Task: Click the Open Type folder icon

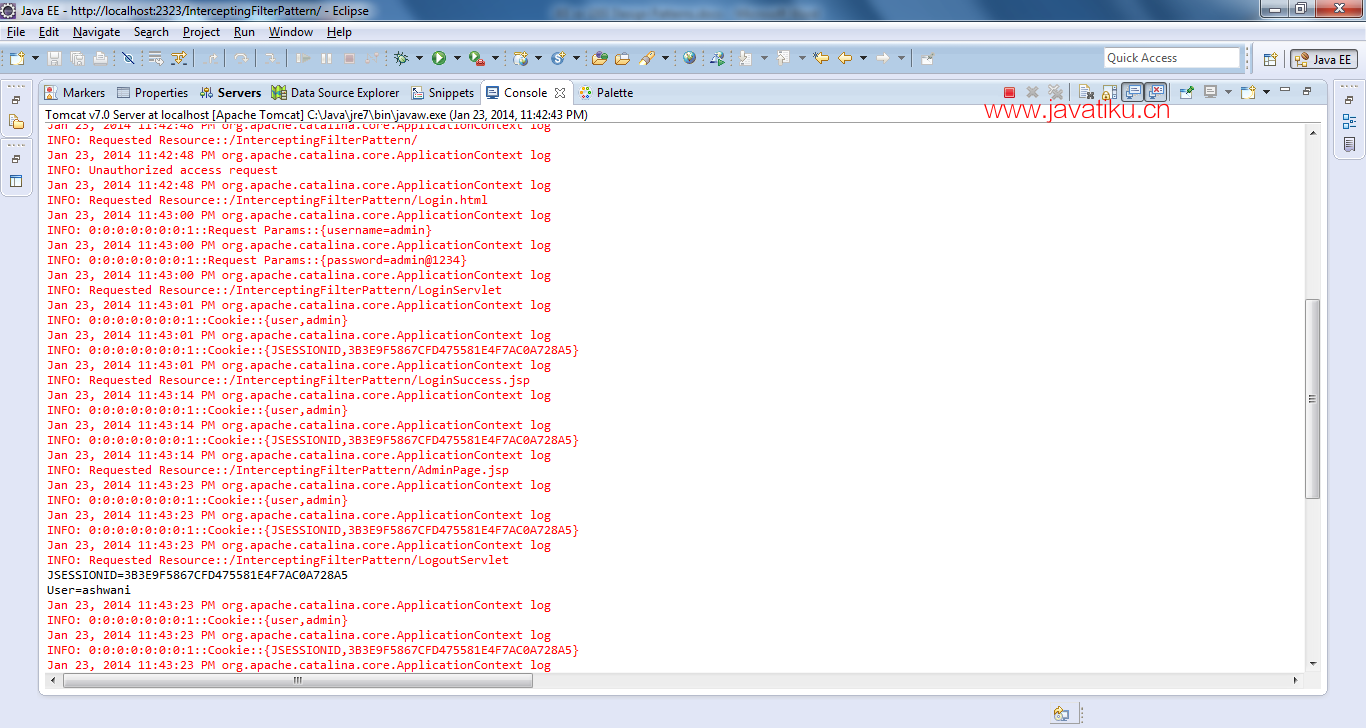Action: click(599, 58)
